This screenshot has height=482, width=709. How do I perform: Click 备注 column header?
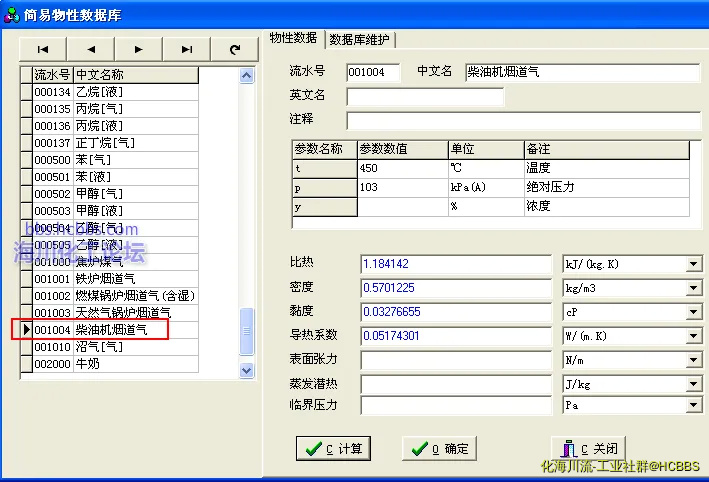607,149
